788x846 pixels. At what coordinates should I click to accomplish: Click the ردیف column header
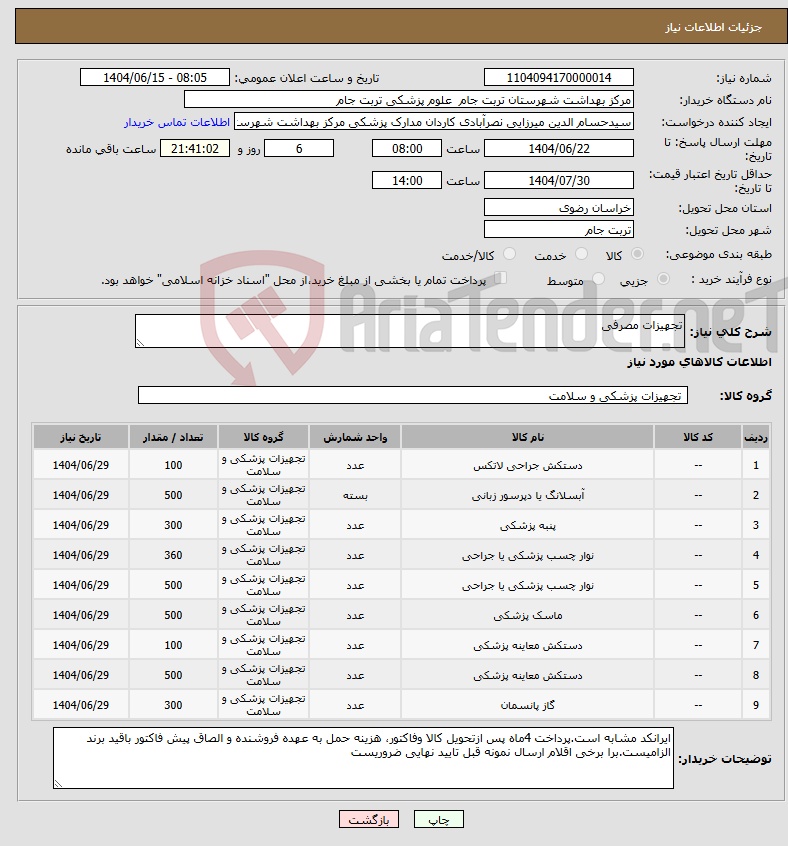click(x=756, y=437)
